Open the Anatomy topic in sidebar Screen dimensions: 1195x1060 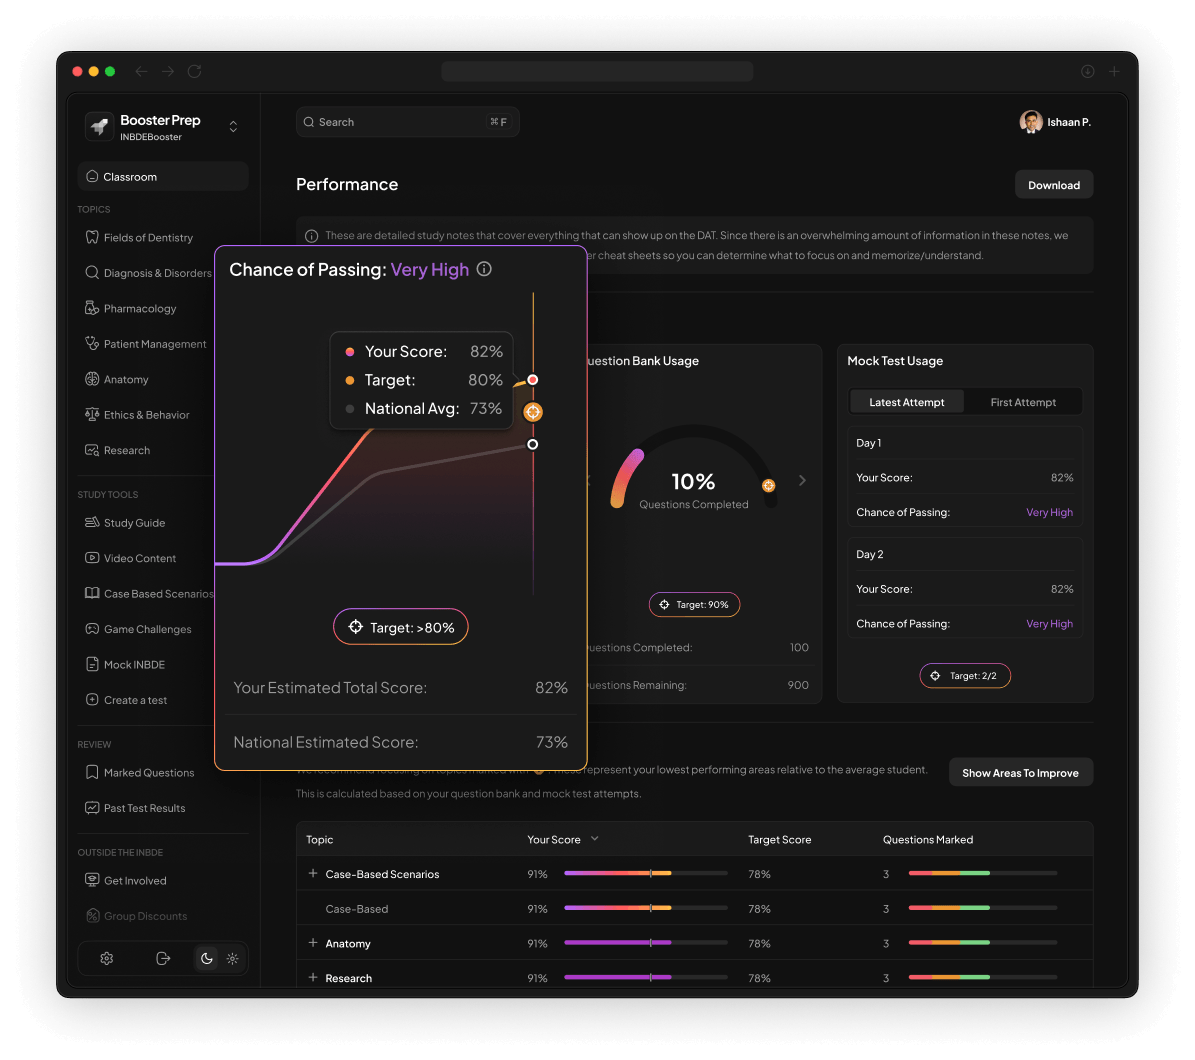(x=117, y=379)
